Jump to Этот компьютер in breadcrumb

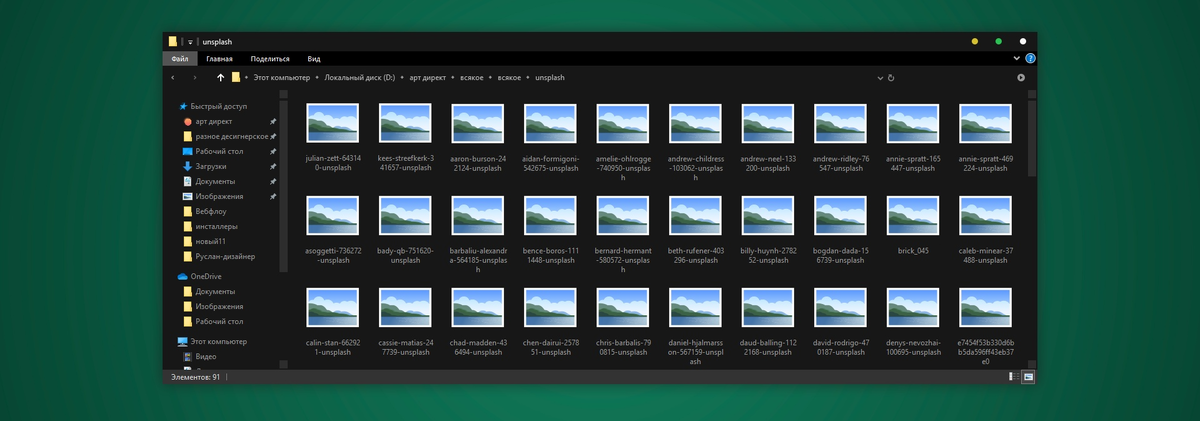(282, 77)
